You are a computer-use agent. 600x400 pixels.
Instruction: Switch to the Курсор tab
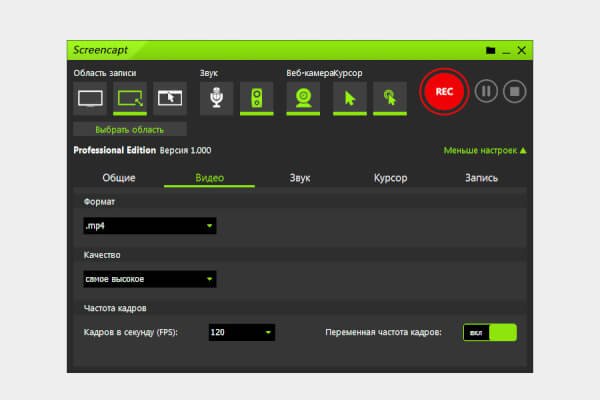(x=390, y=178)
